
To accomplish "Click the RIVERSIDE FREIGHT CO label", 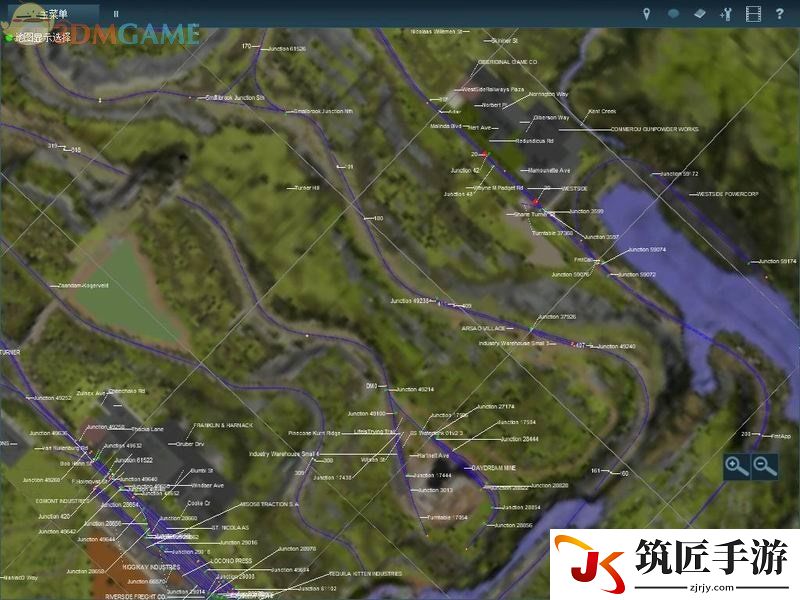I will (x=136, y=596).
